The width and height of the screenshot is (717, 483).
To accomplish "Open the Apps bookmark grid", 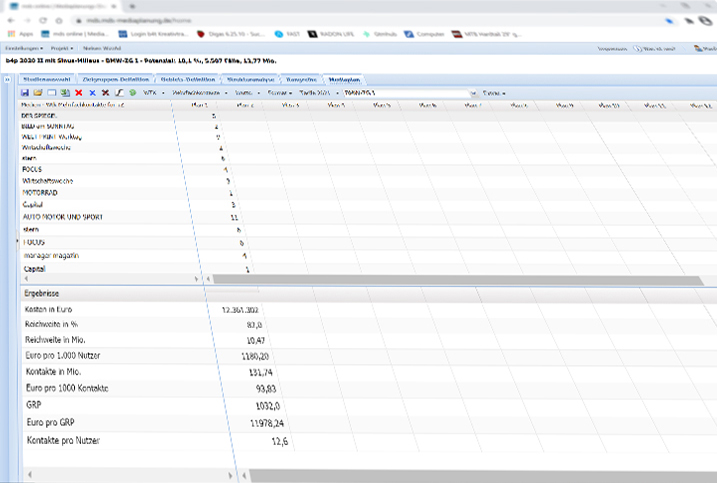I will pyautogui.click(x=21, y=34).
